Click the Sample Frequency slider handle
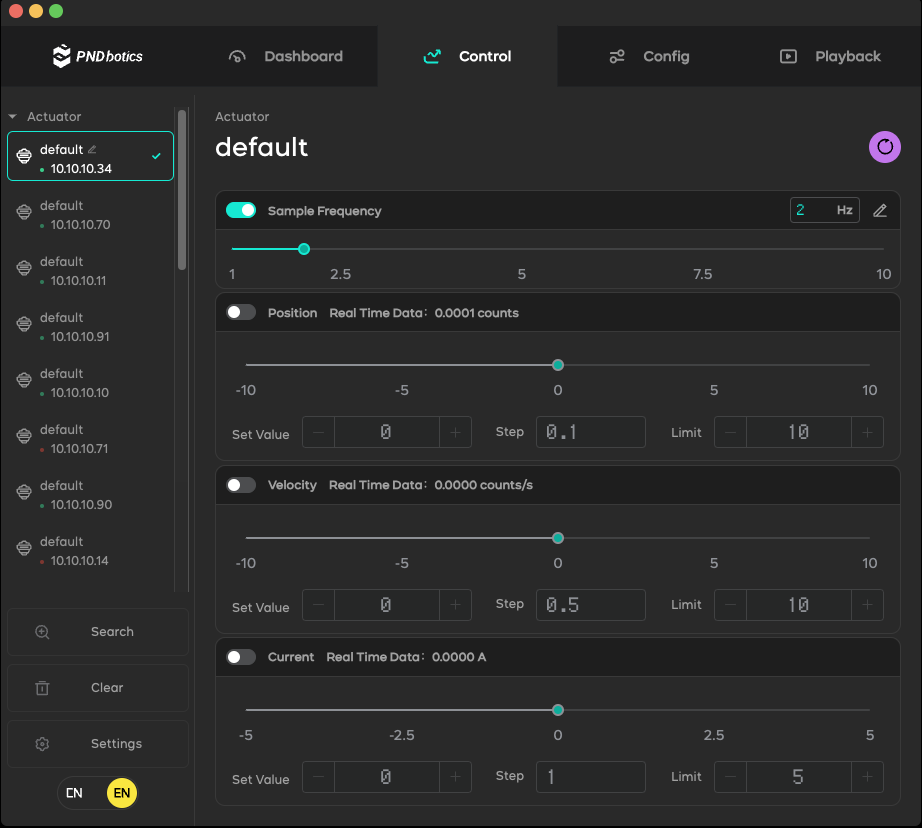The height and width of the screenshot is (828, 922). click(304, 249)
